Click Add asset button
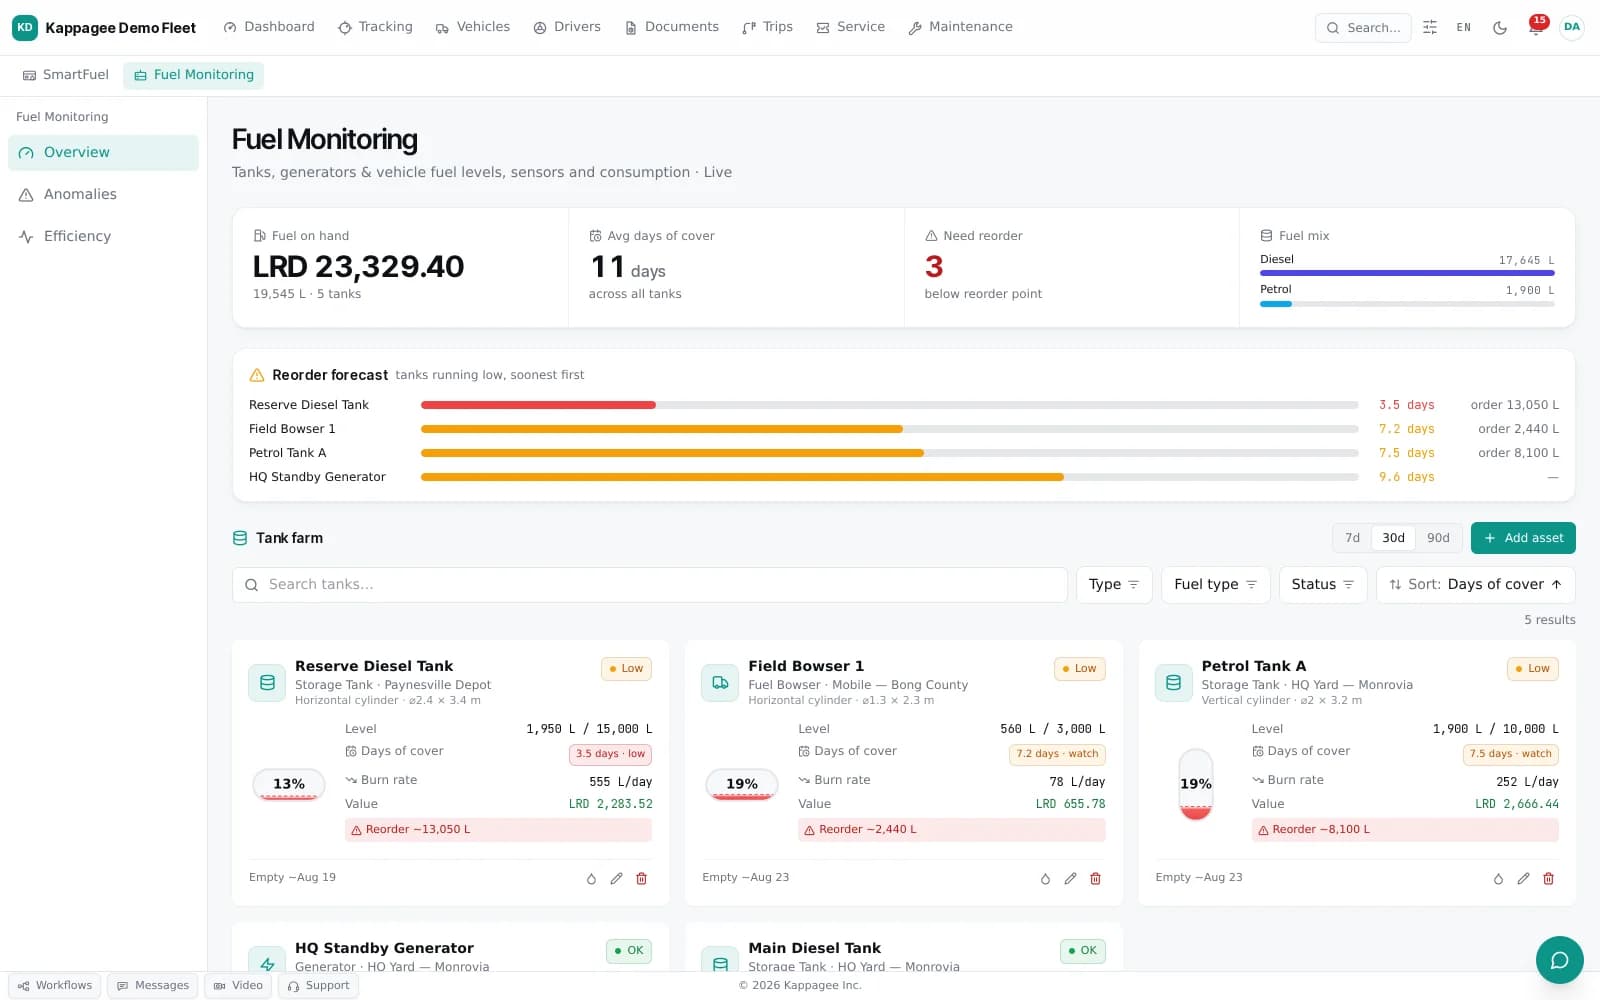Screen dimensions: 1600x1000 click(1523, 538)
